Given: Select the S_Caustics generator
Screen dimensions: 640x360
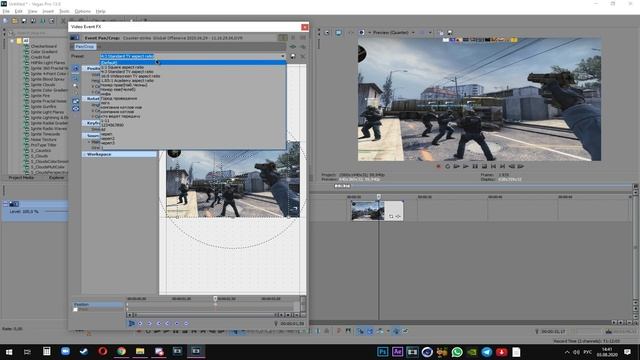Looking at the screenshot, I should (x=41, y=151).
